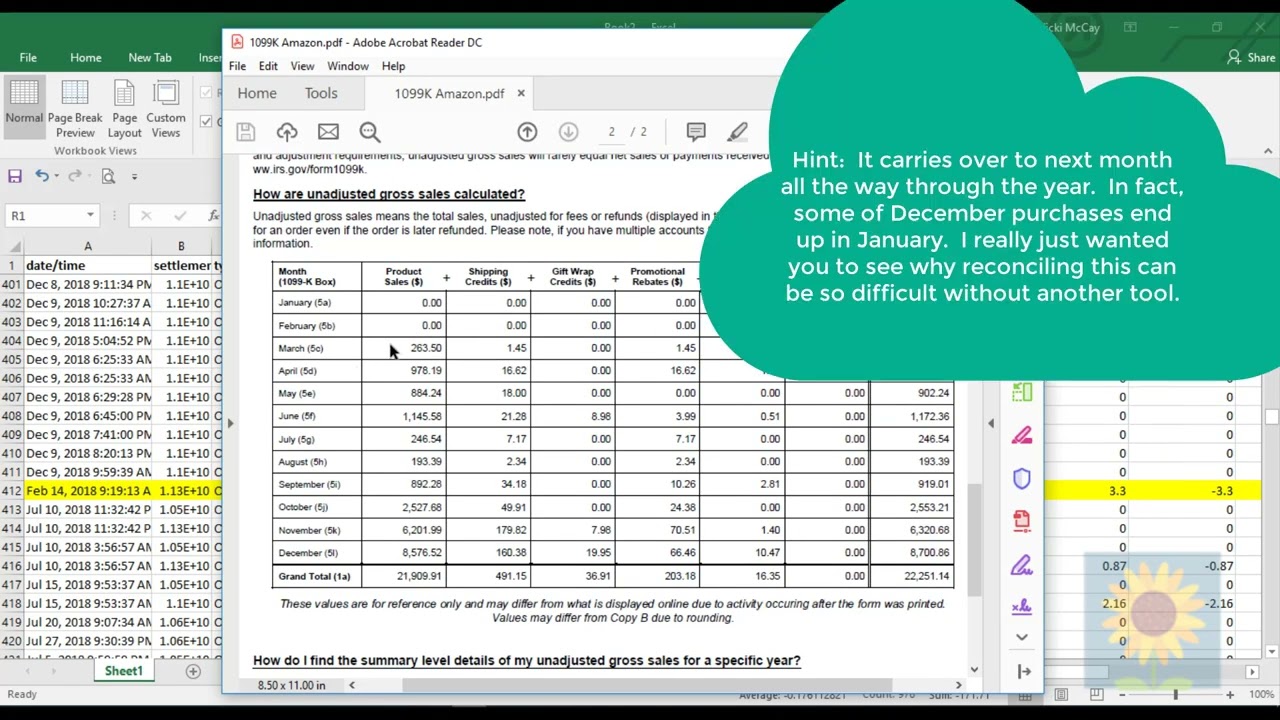Collapse the Acrobat tools pane arrow

[1024, 672]
